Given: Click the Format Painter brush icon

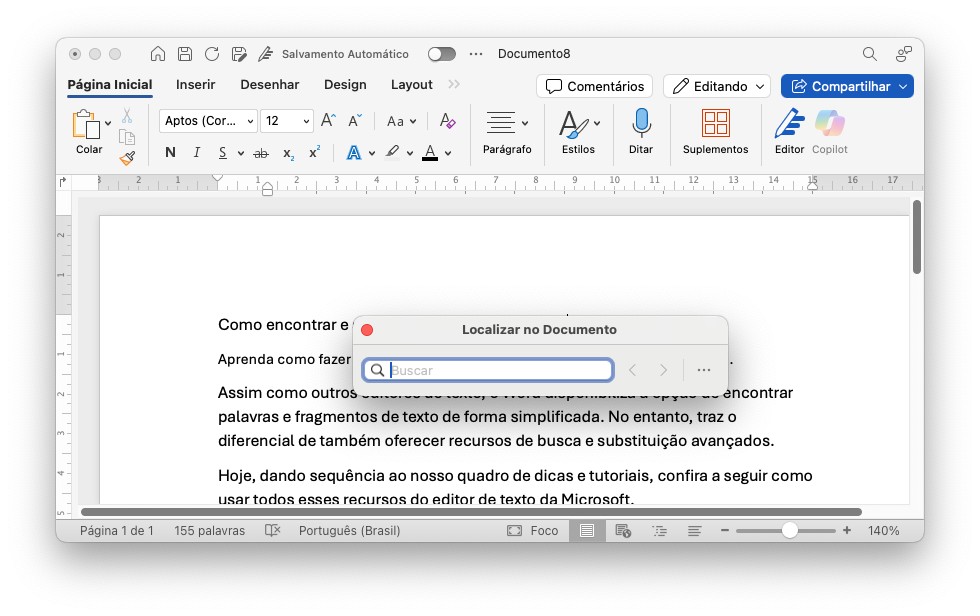Looking at the screenshot, I should coord(127,158).
